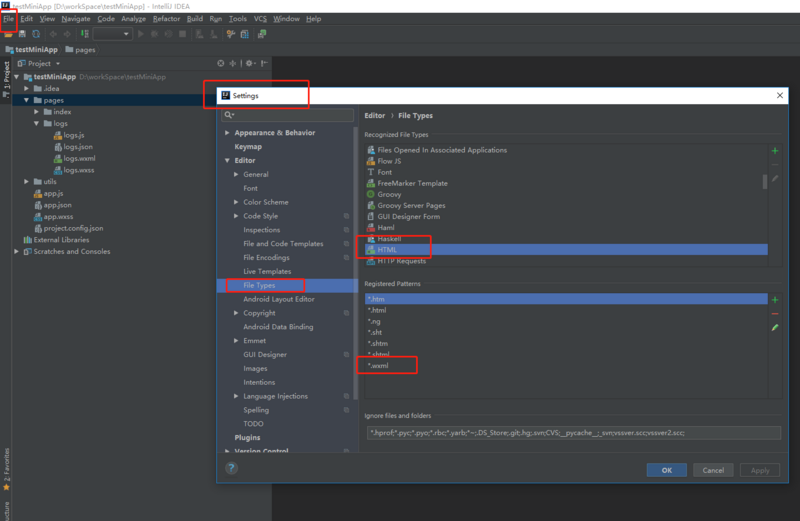Open the Navigate menu
800x521 pixels.
[x=76, y=19]
